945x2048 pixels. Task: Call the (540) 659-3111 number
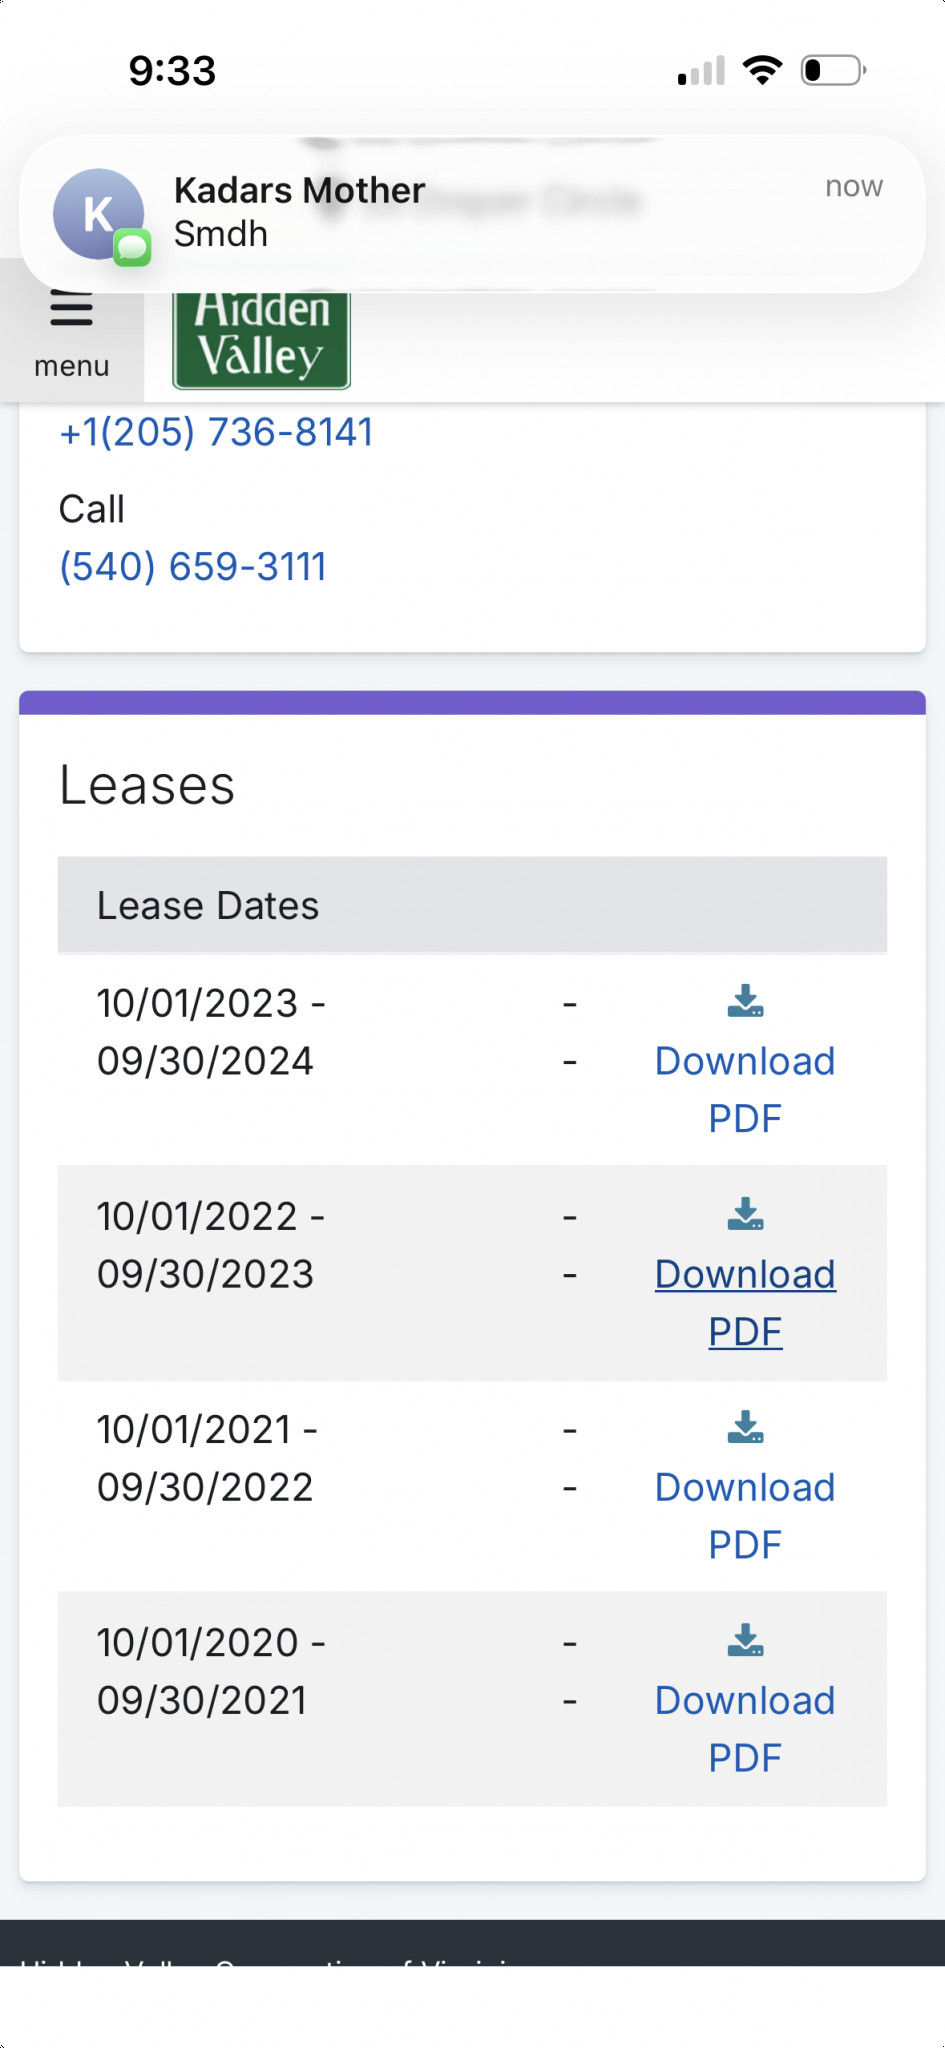(x=193, y=567)
